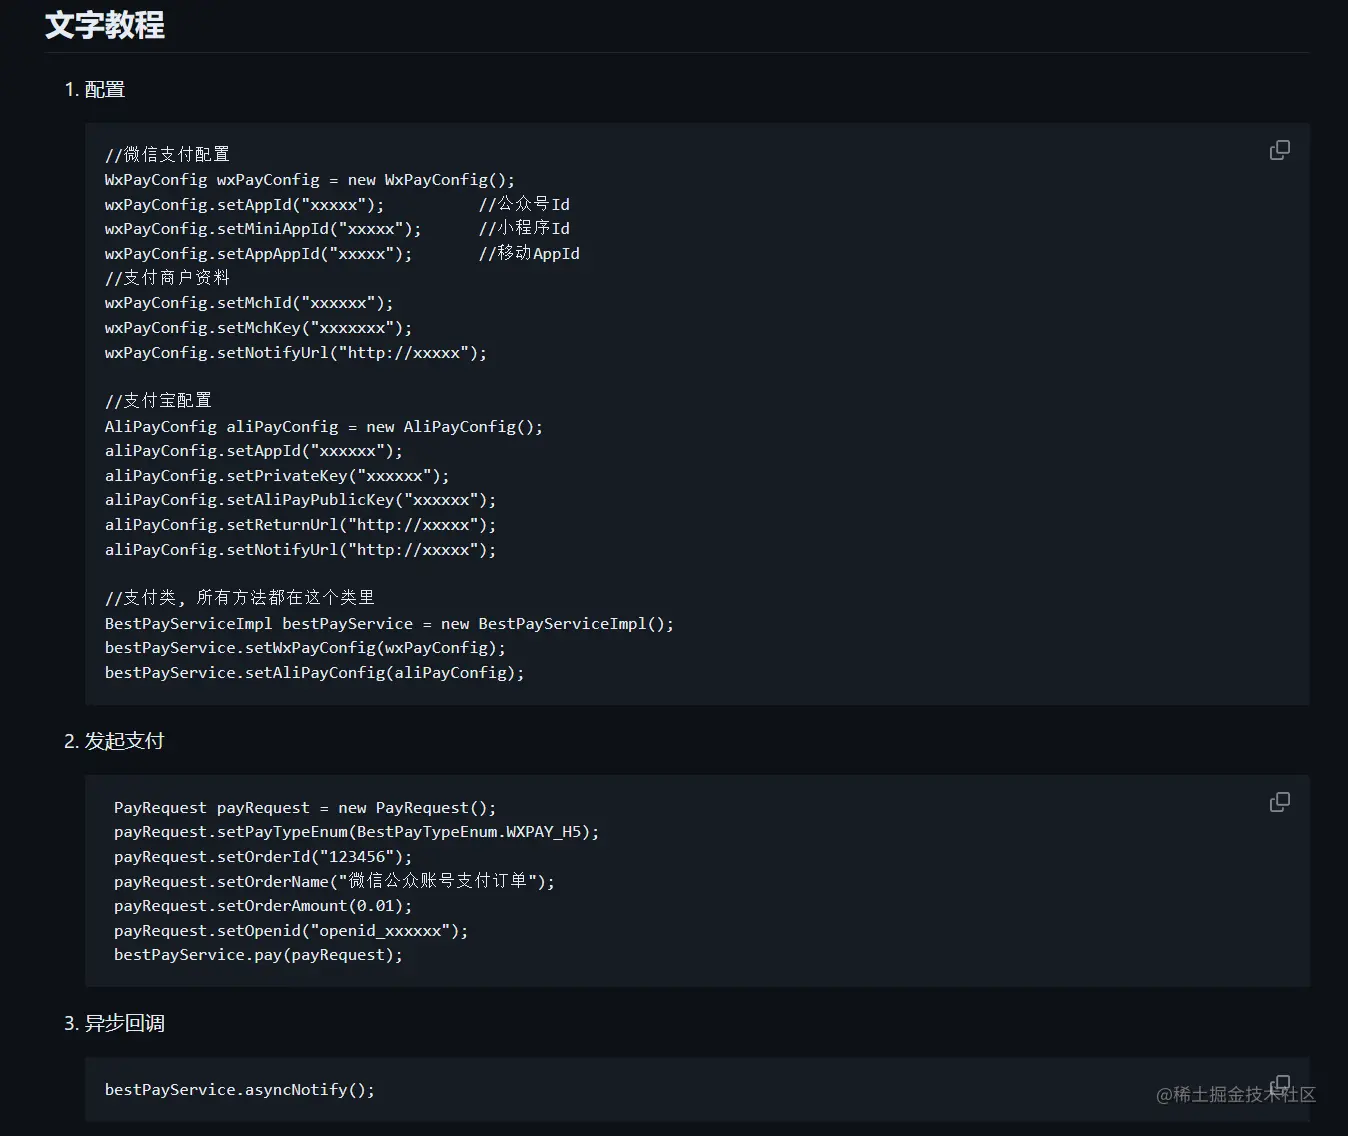Viewport: 1348px width, 1136px height.
Task: Click the bestPayService.asyncNotify() line
Action: 240,1090
